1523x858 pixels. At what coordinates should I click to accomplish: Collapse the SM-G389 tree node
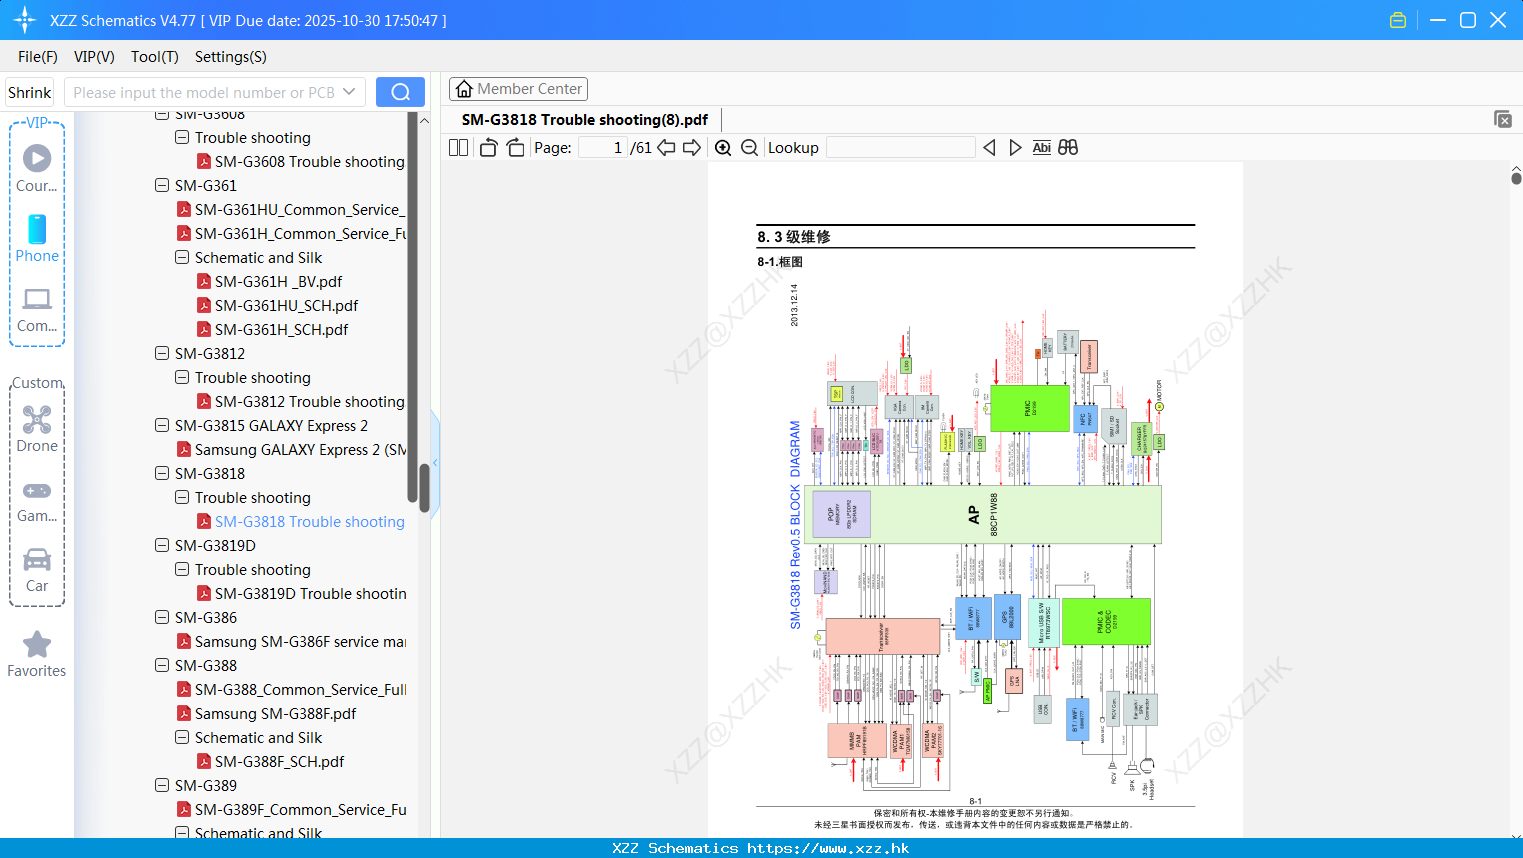[162, 785]
